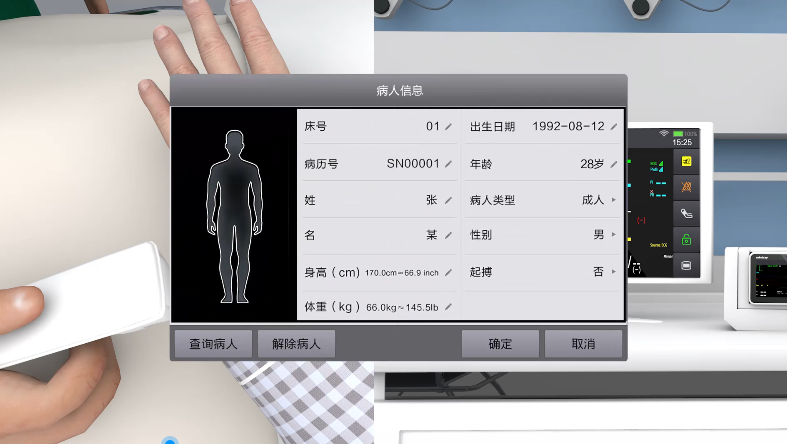Confirm with the 确定 button
The height and width of the screenshot is (444, 787).
pyautogui.click(x=500, y=344)
